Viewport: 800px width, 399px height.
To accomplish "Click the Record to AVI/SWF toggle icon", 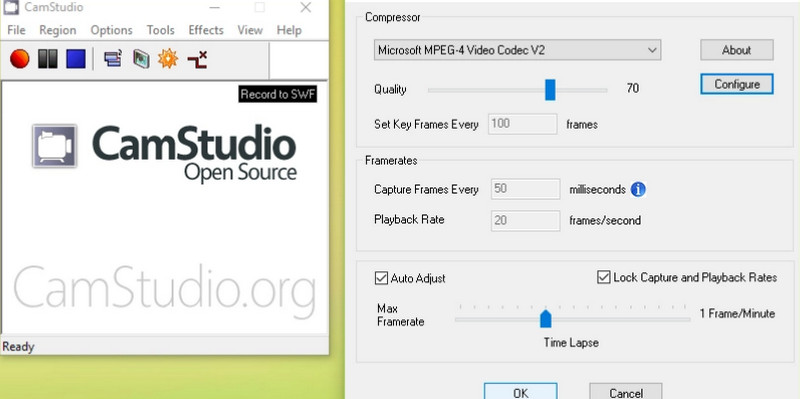I will pos(141,59).
